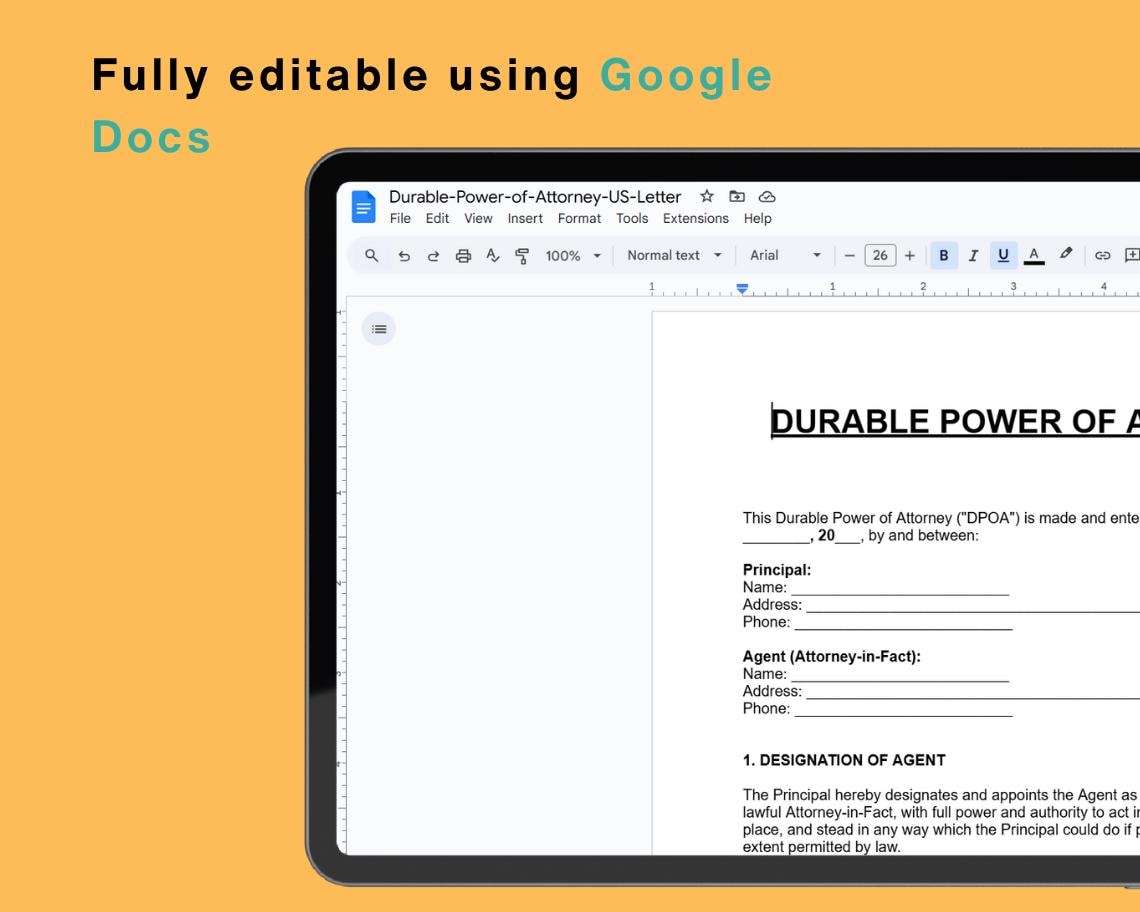Open the search menus magnifier

pyautogui.click(x=372, y=255)
